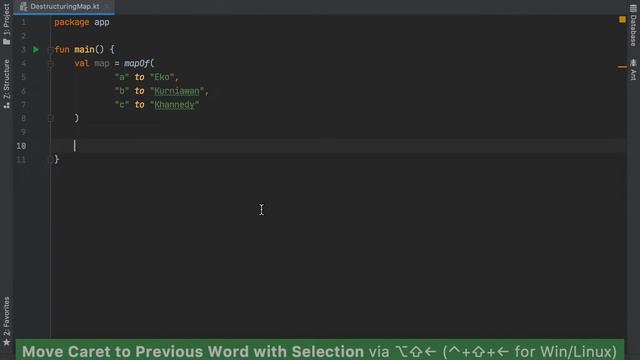The width and height of the screenshot is (640, 360).
Task: Click the Ant panel icon
Action: click(x=633, y=62)
